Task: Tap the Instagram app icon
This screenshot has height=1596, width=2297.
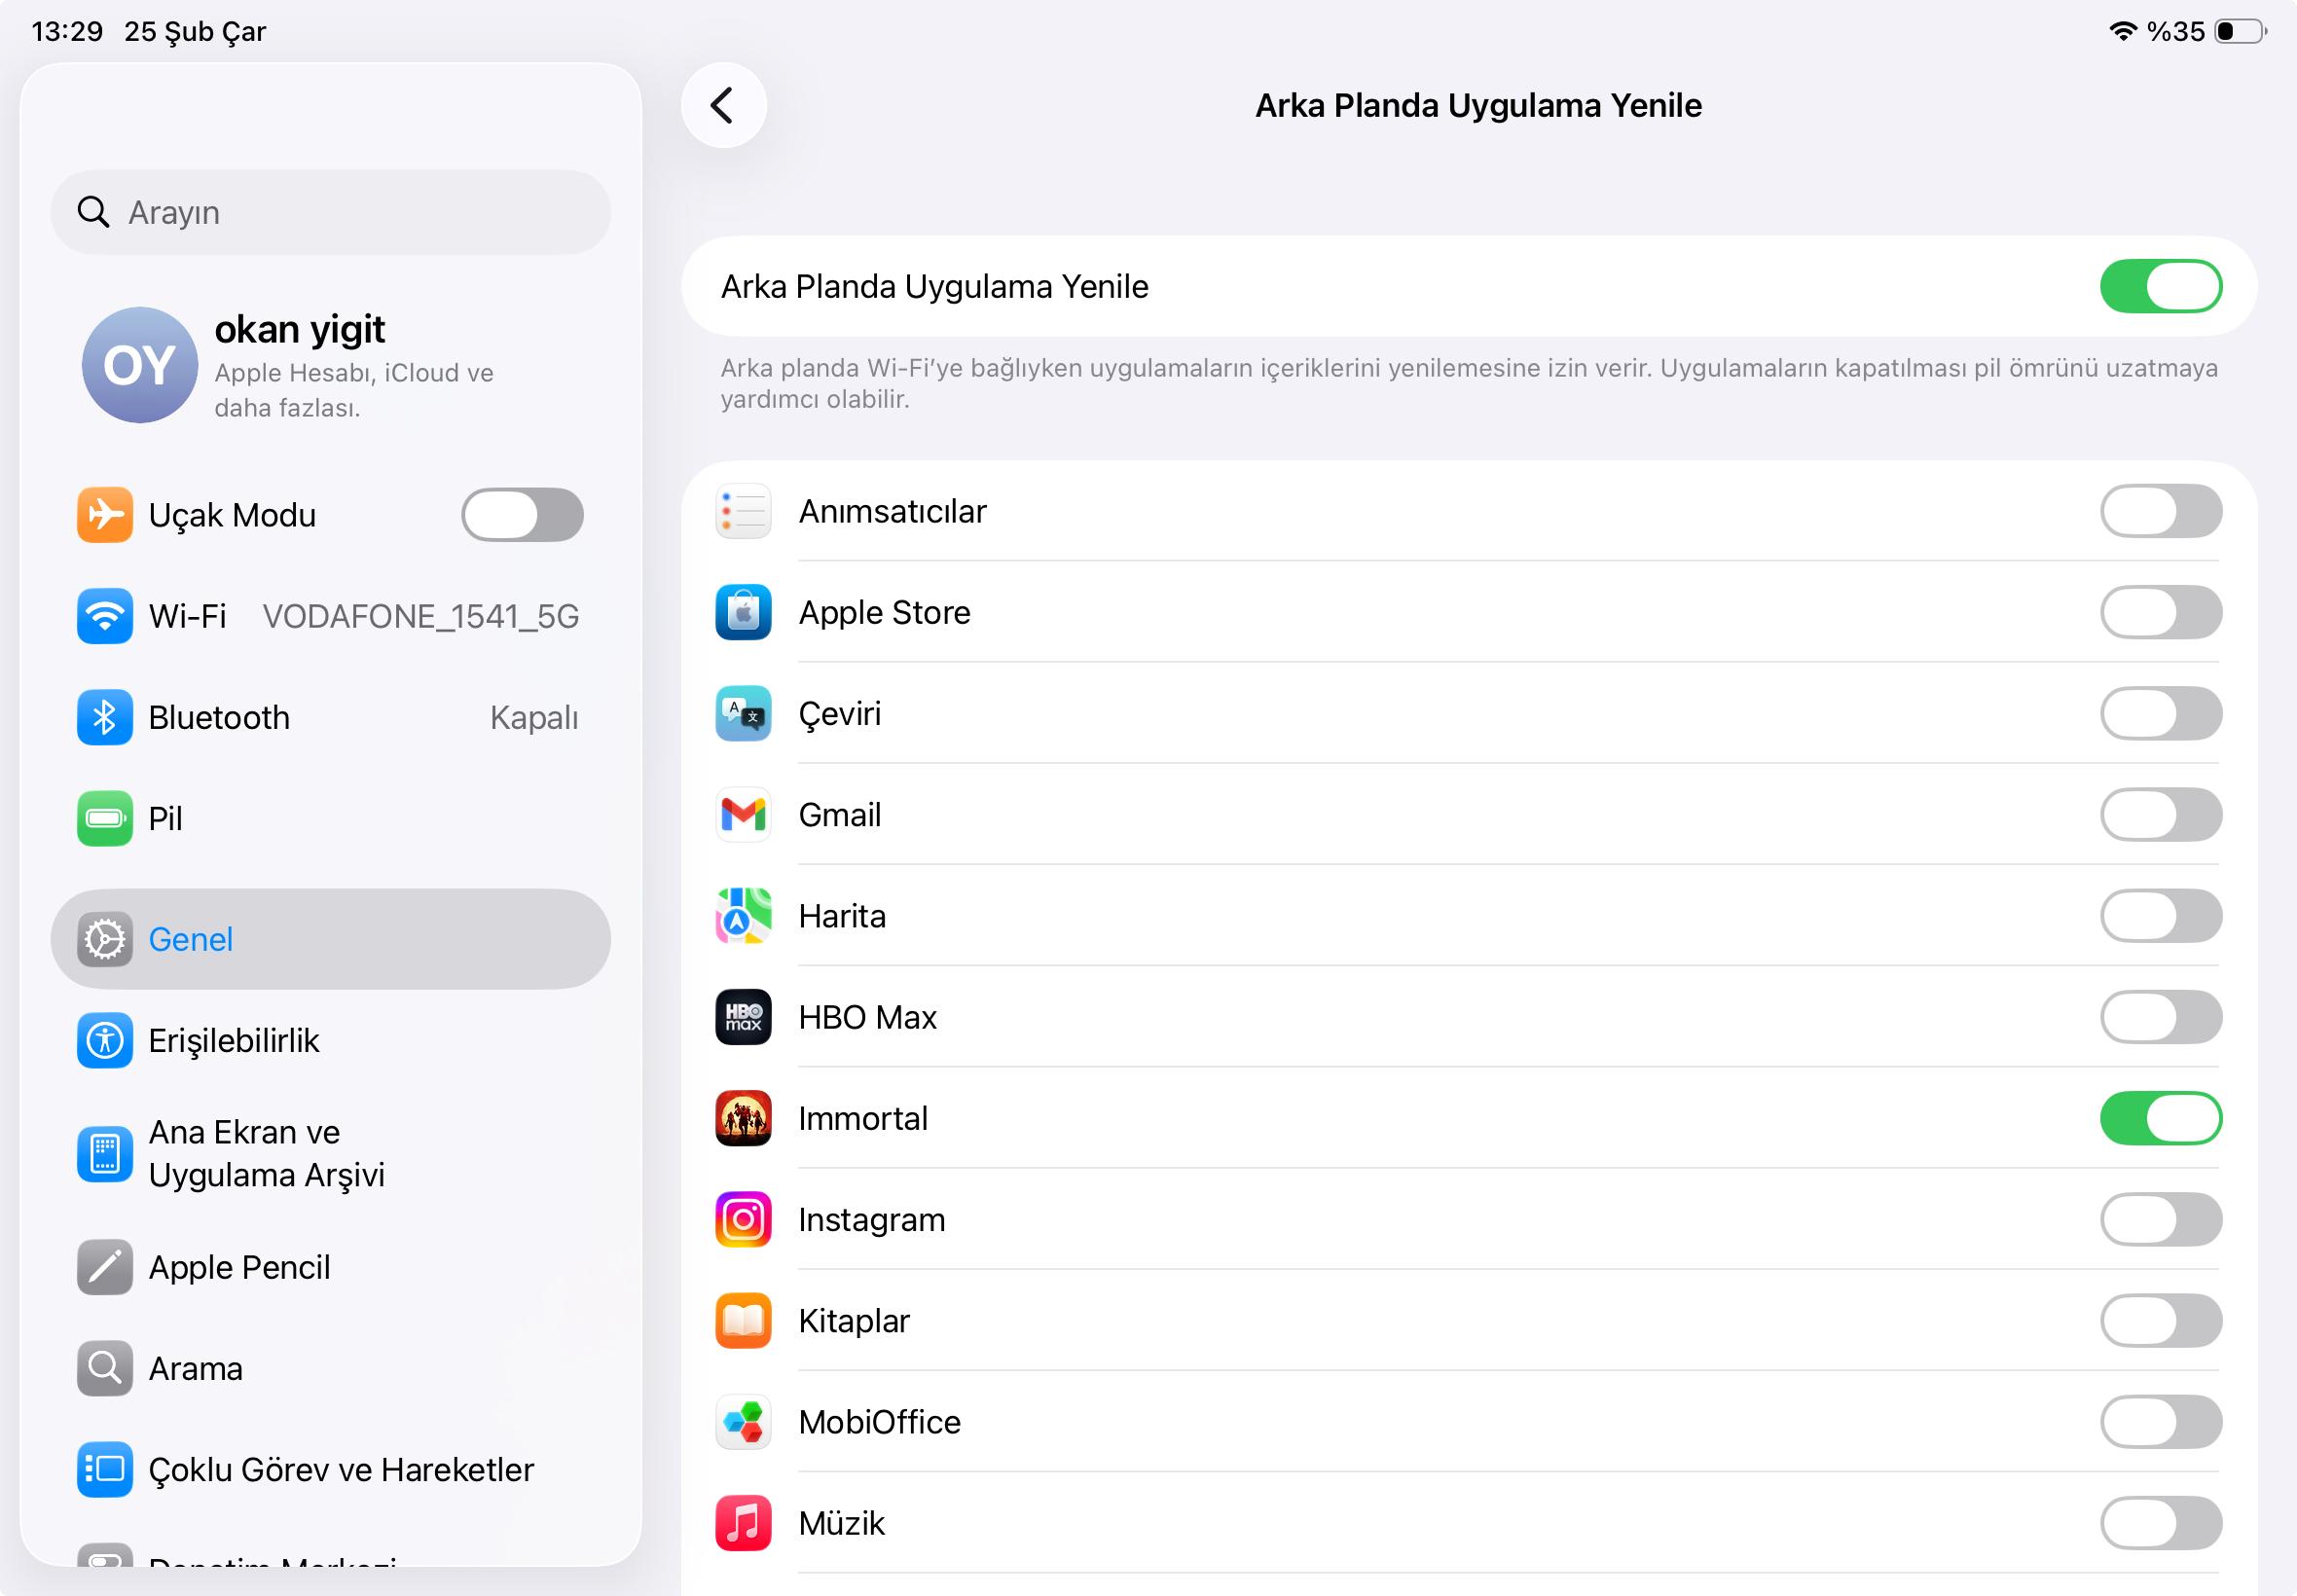Action: coord(743,1219)
